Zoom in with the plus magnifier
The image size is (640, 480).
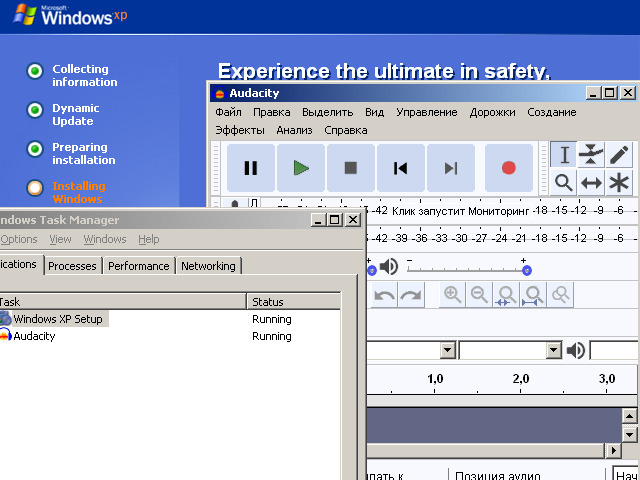tap(453, 295)
